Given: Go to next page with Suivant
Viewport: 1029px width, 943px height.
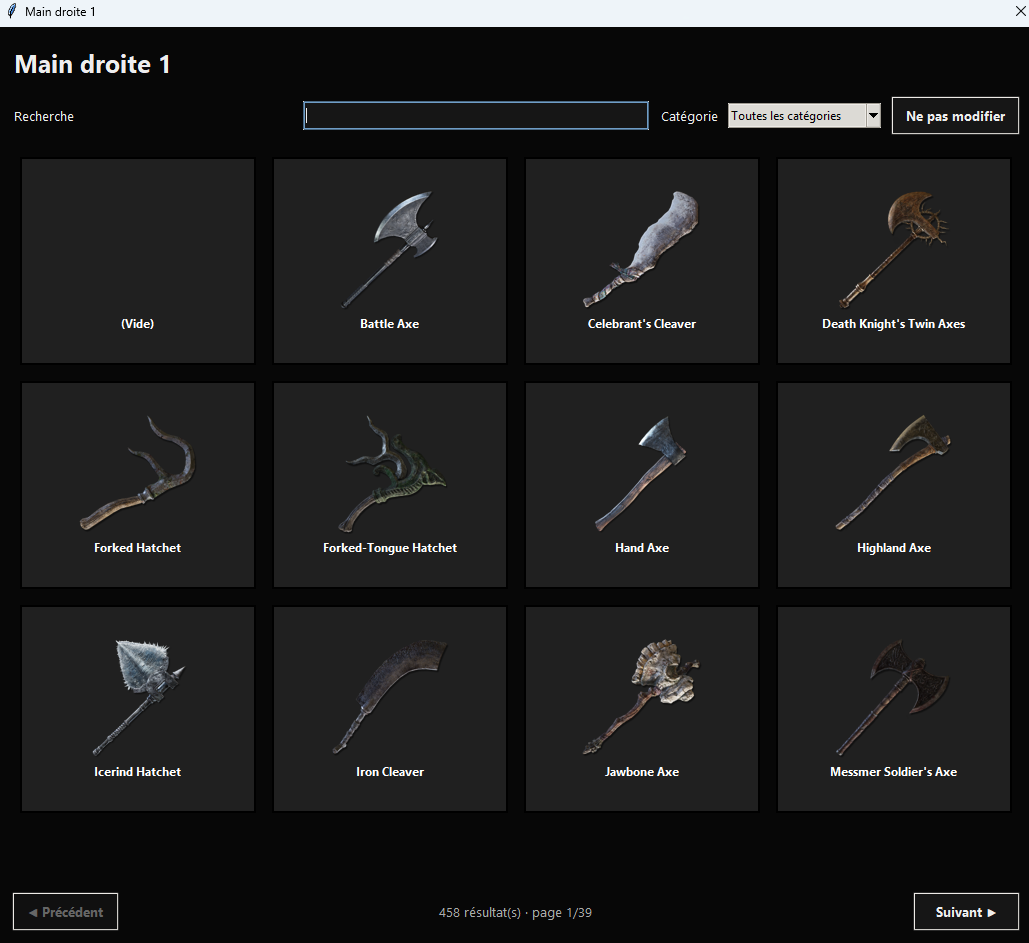Looking at the screenshot, I should tap(965, 912).
